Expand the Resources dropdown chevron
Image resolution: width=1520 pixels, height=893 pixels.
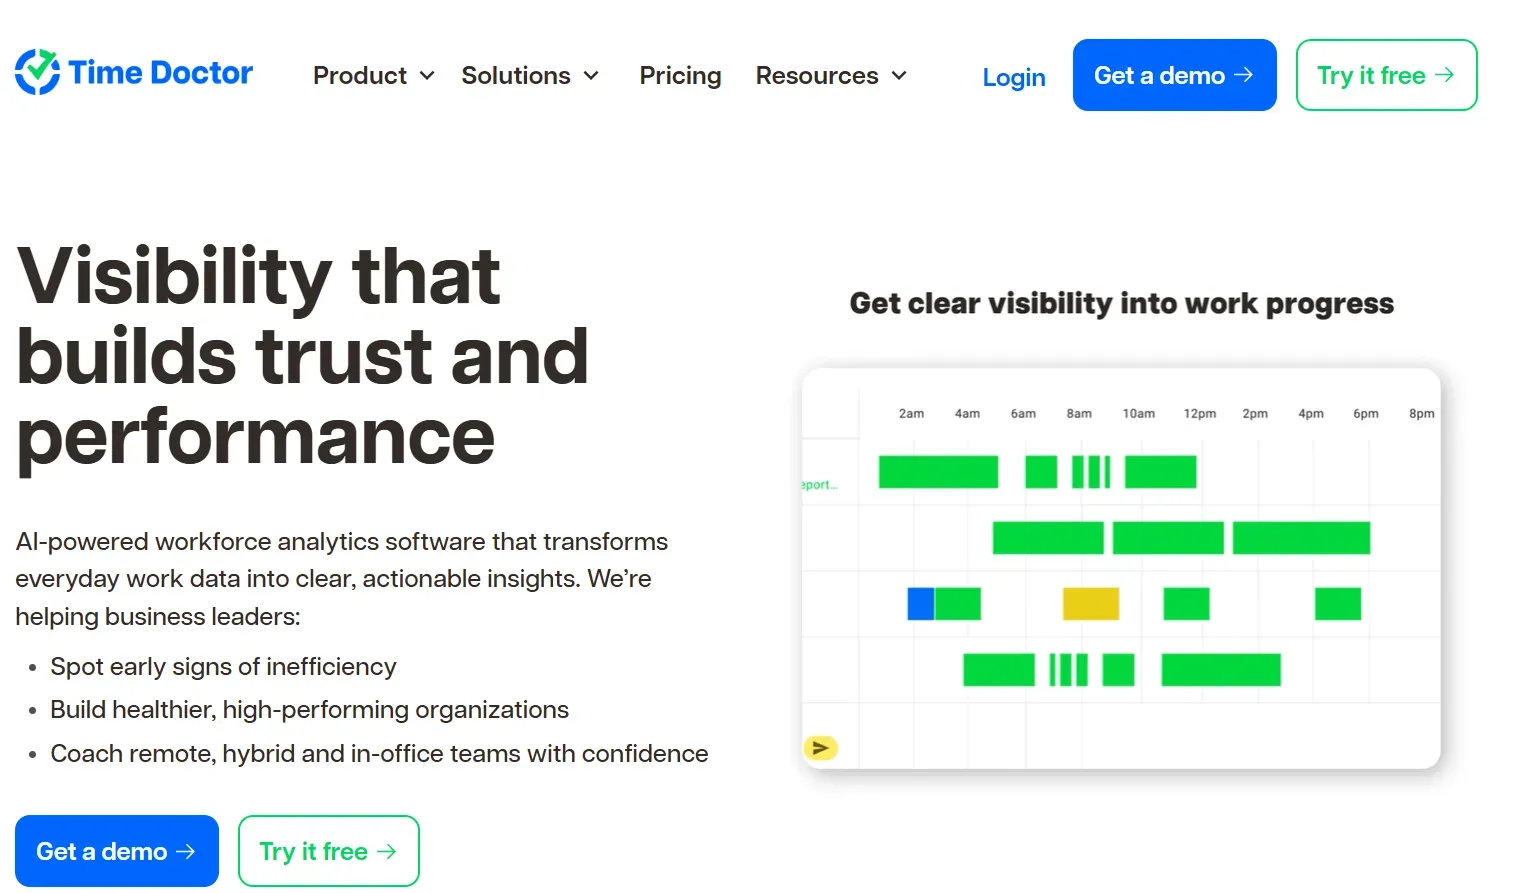coord(899,76)
